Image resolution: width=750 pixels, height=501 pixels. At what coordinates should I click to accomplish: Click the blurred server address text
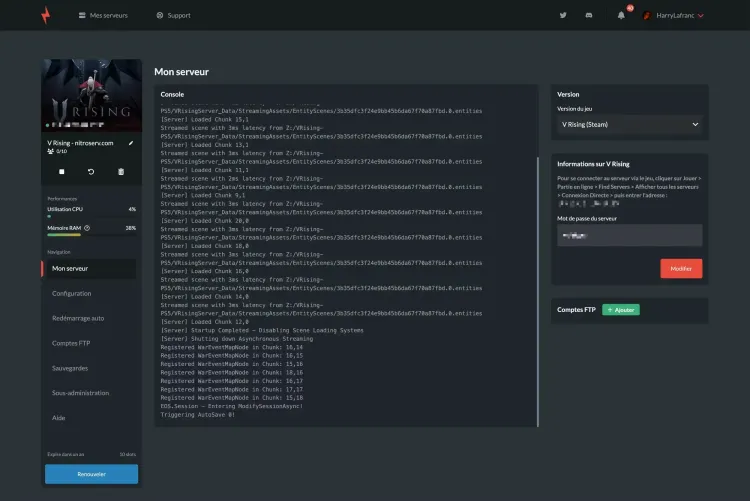(x=589, y=203)
